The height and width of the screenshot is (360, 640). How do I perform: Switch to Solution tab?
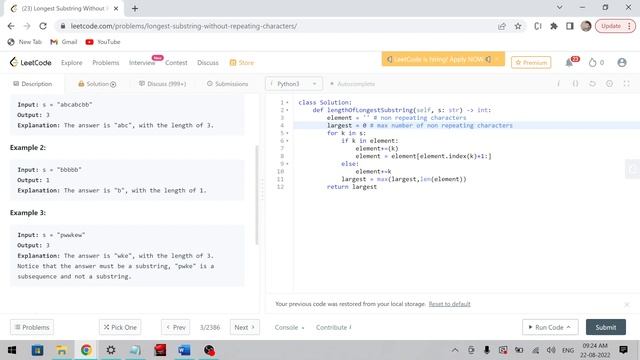[97, 84]
